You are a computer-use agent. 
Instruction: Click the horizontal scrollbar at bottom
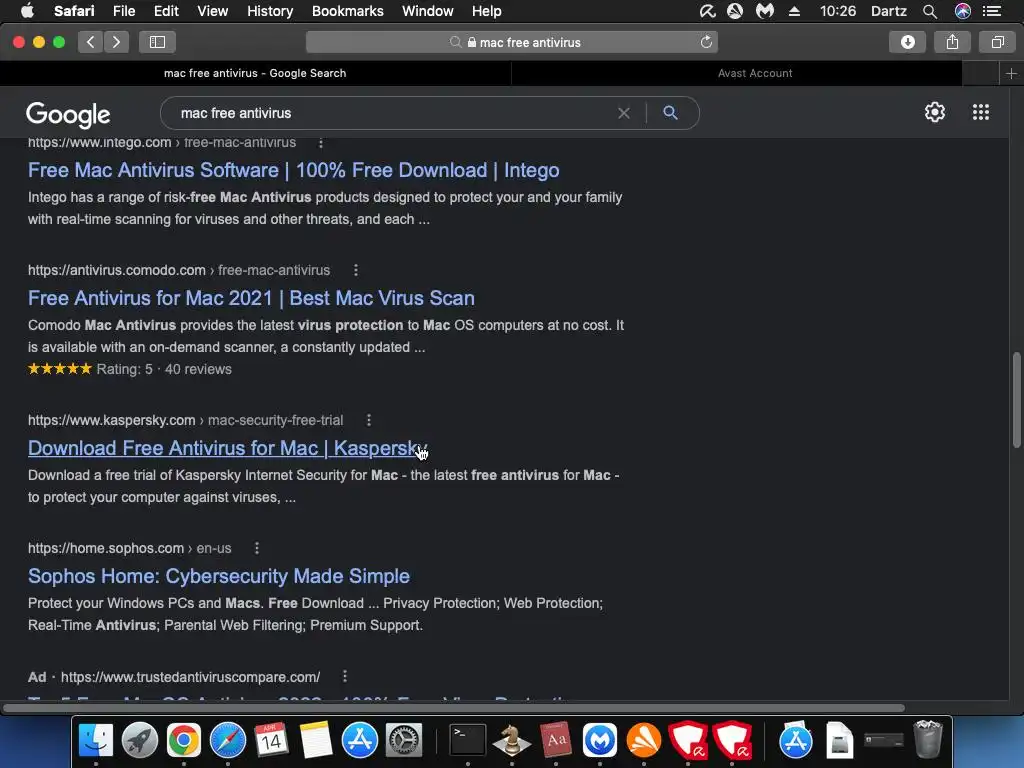coord(453,708)
